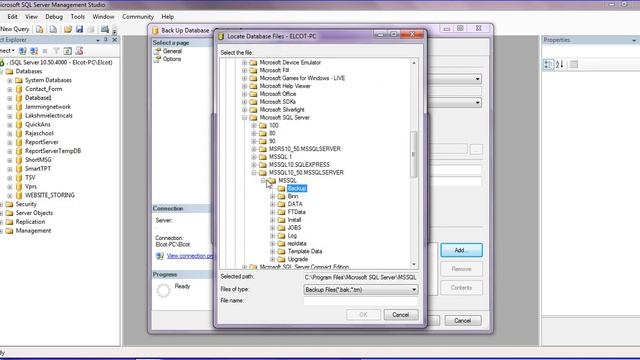Open the Edit menu
The height and width of the screenshot is (360, 640).
pyautogui.click(x=12, y=17)
